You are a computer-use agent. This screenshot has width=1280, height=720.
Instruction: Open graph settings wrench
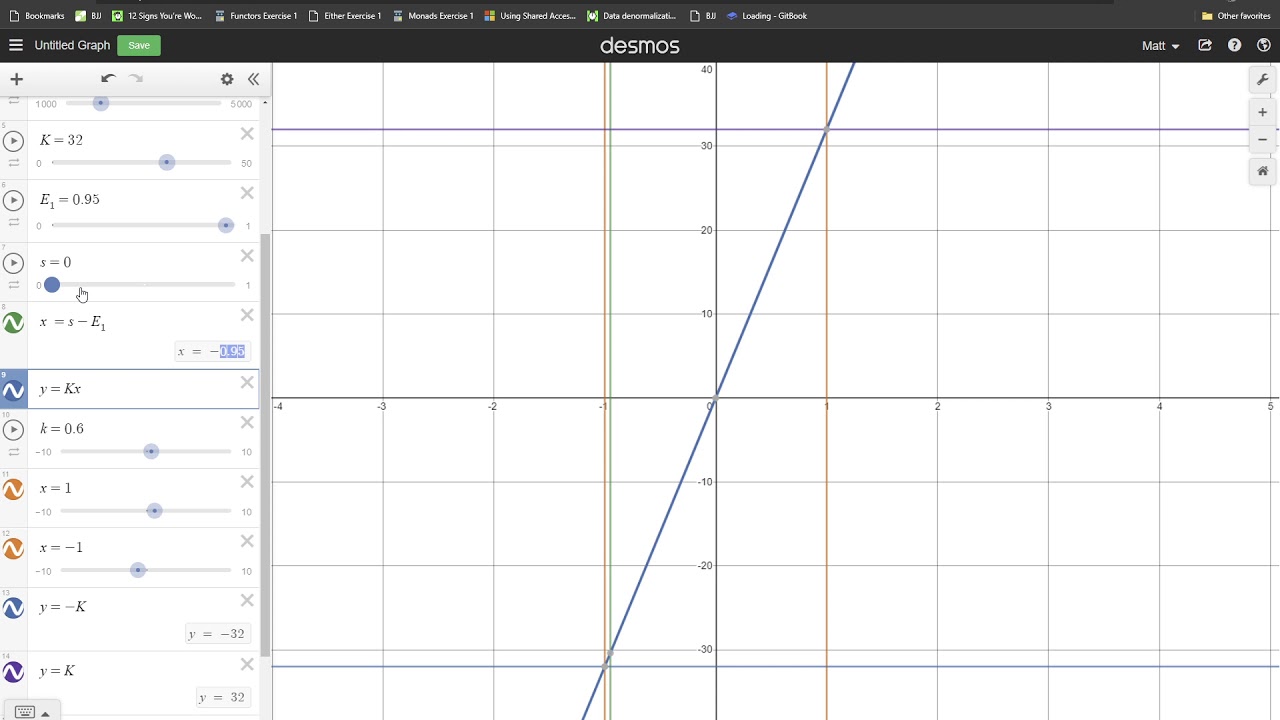coord(1262,80)
